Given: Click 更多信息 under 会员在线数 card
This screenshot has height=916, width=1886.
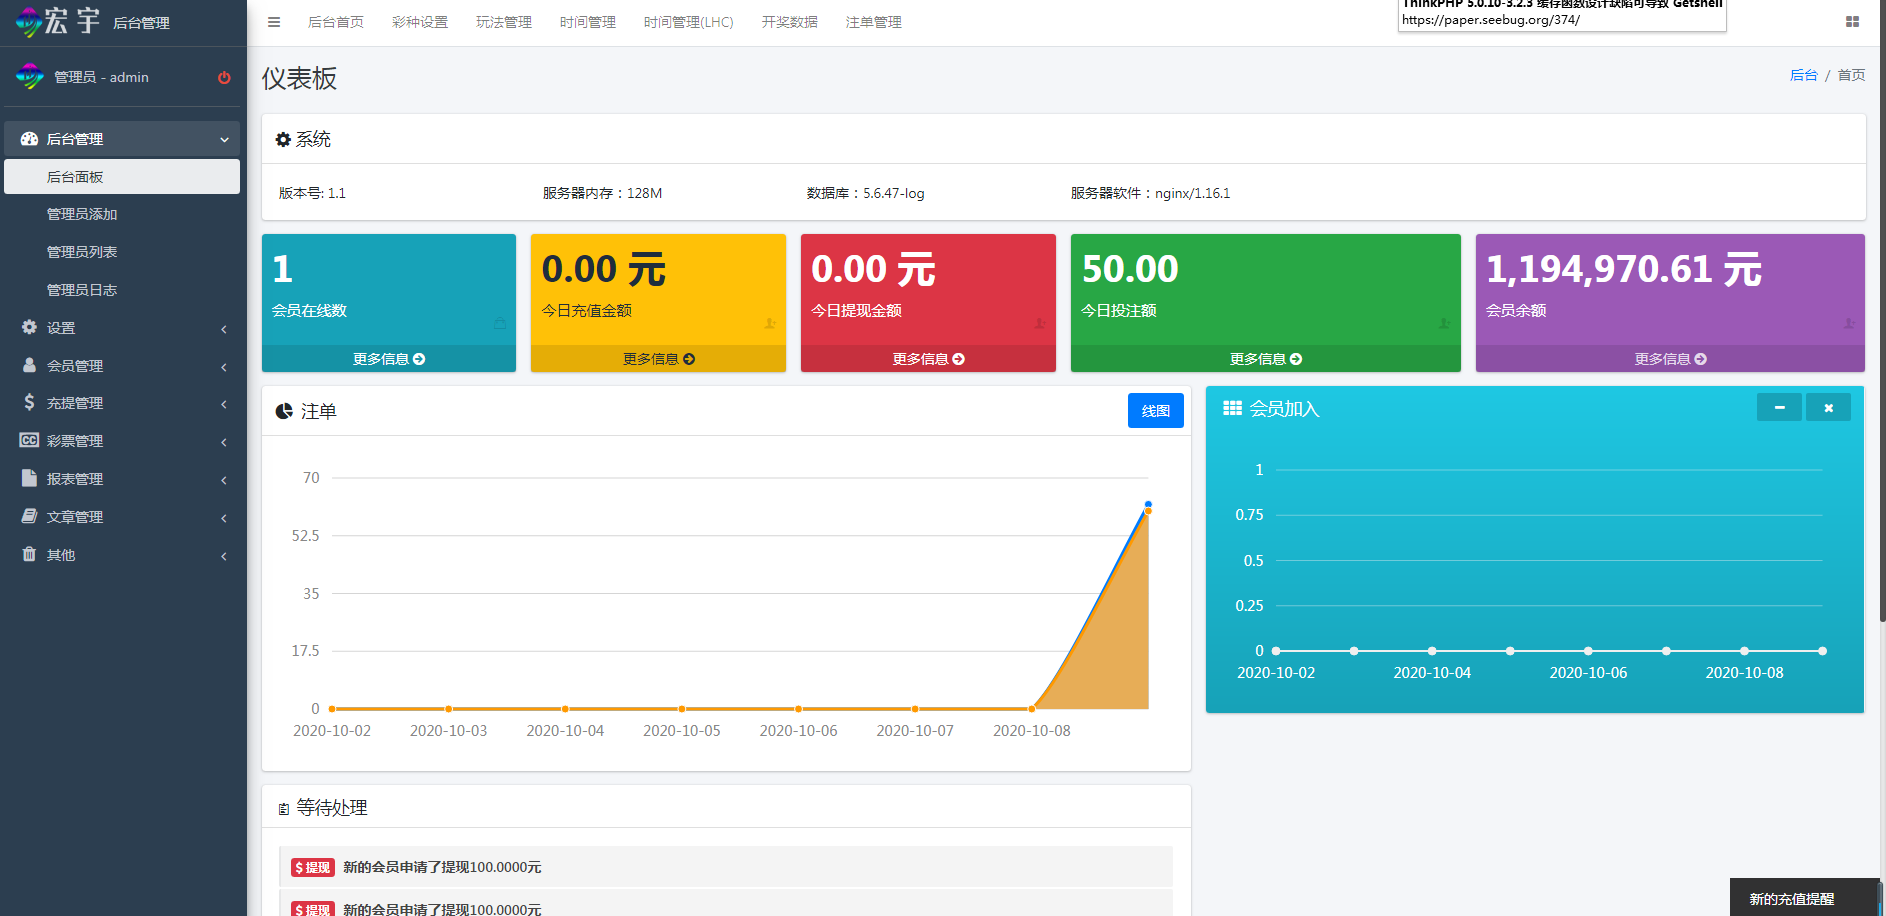Looking at the screenshot, I should [389, 359].
